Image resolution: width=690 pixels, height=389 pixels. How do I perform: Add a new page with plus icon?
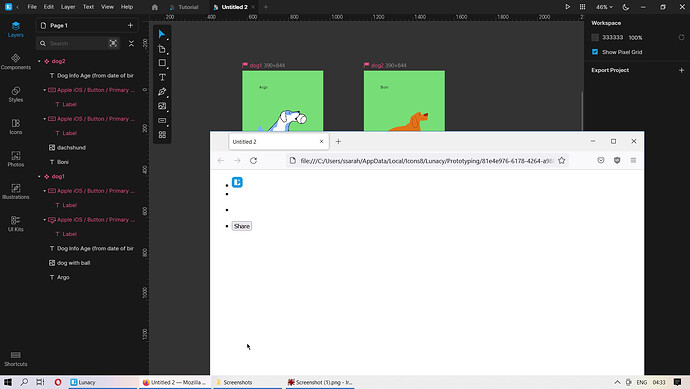[x=130, y=26]
